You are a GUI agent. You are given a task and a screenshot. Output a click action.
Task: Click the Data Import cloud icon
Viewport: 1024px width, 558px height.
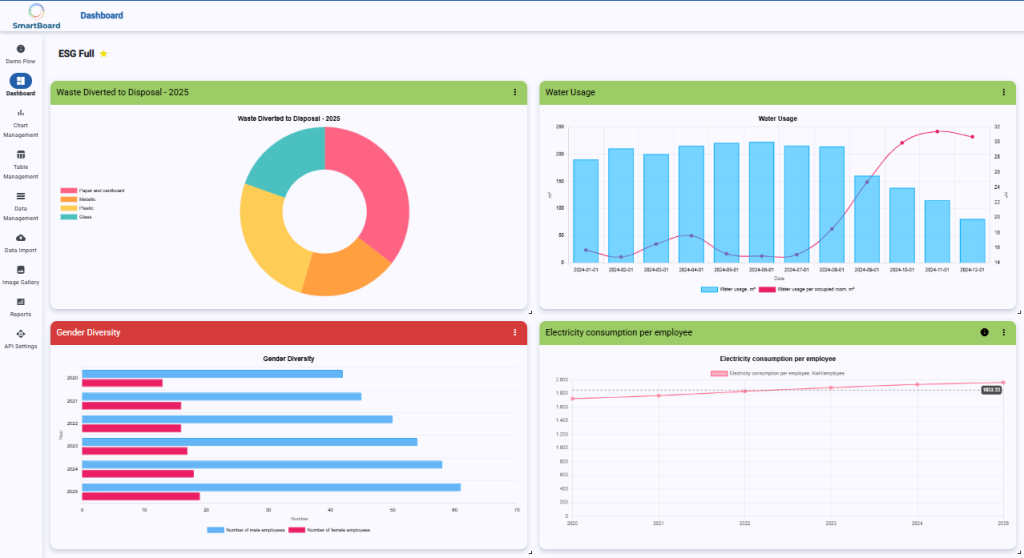(21, 238)
